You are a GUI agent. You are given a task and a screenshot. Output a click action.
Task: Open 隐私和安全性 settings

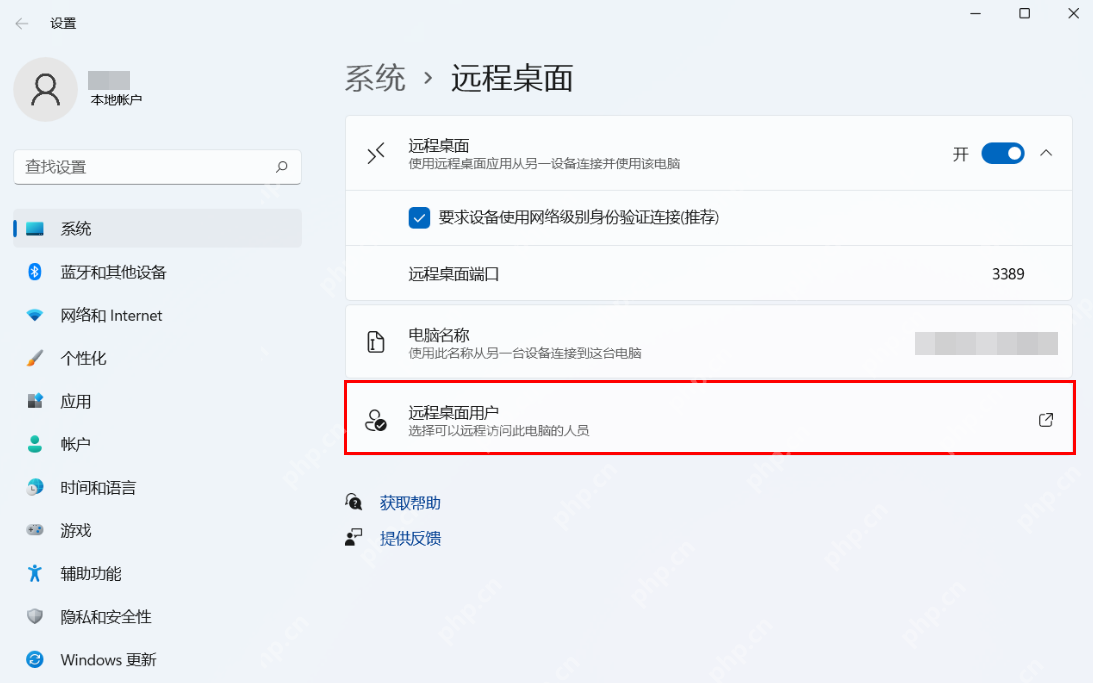tap(158, 616)
